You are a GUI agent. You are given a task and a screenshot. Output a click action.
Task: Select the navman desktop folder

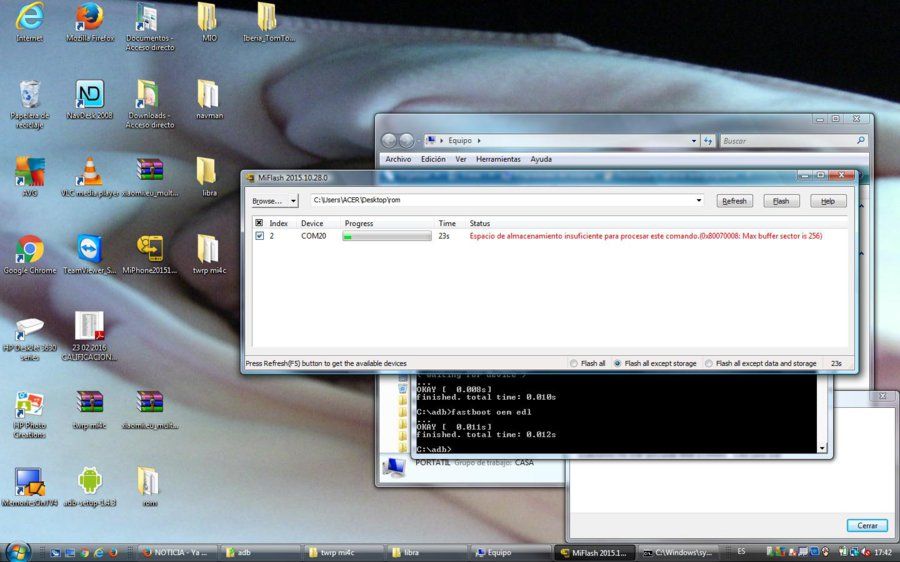point(209,99)
